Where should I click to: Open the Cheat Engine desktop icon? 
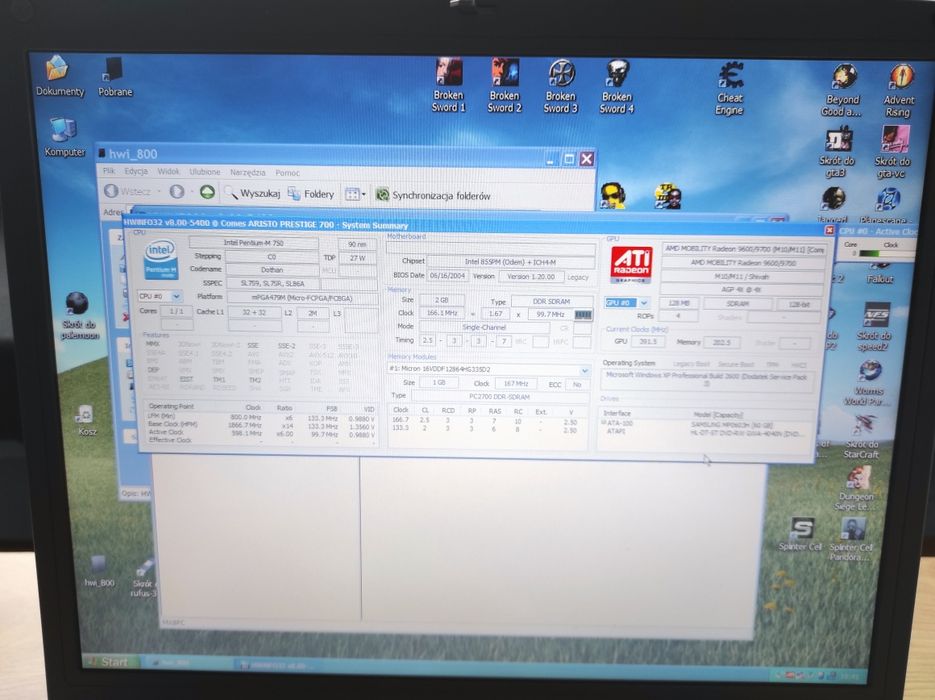point(730,88)
